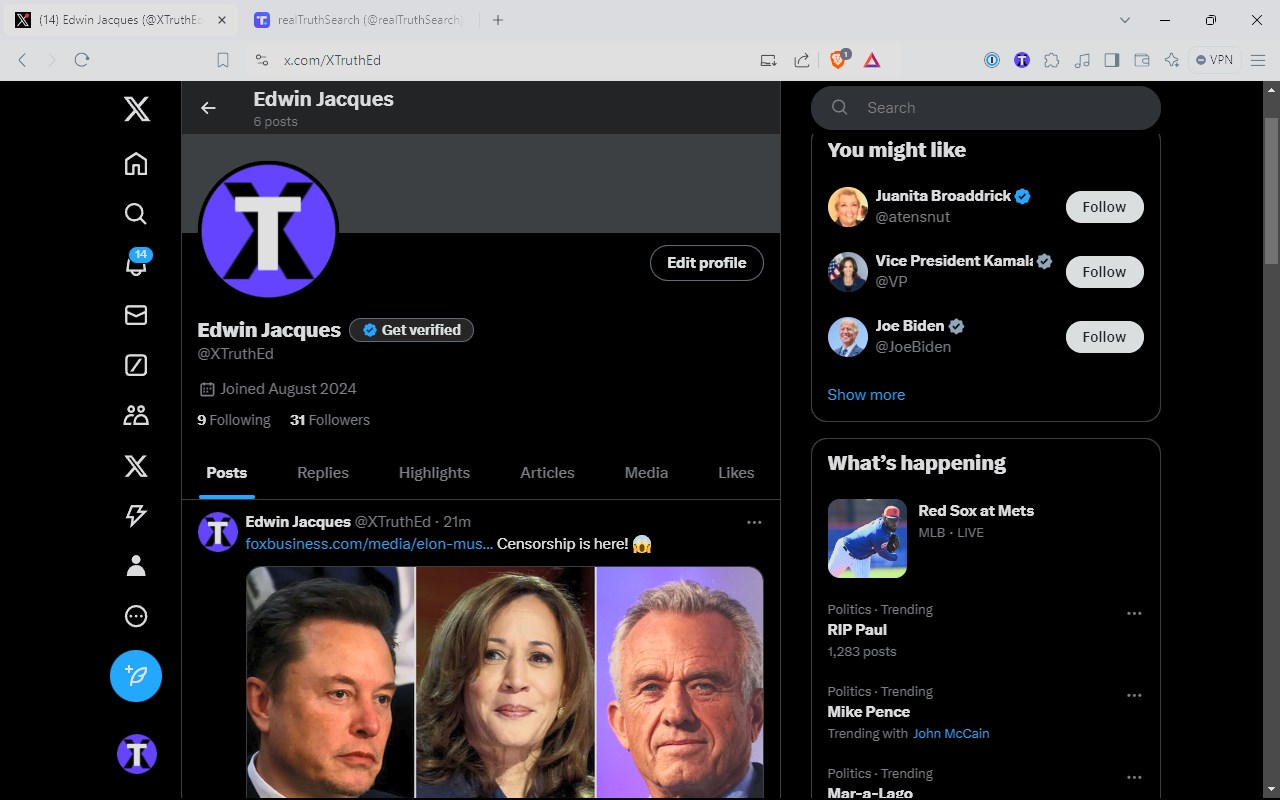Toggle the Brave VPN button
The width and height of the screenshot is (1280, 800).
1214,60
